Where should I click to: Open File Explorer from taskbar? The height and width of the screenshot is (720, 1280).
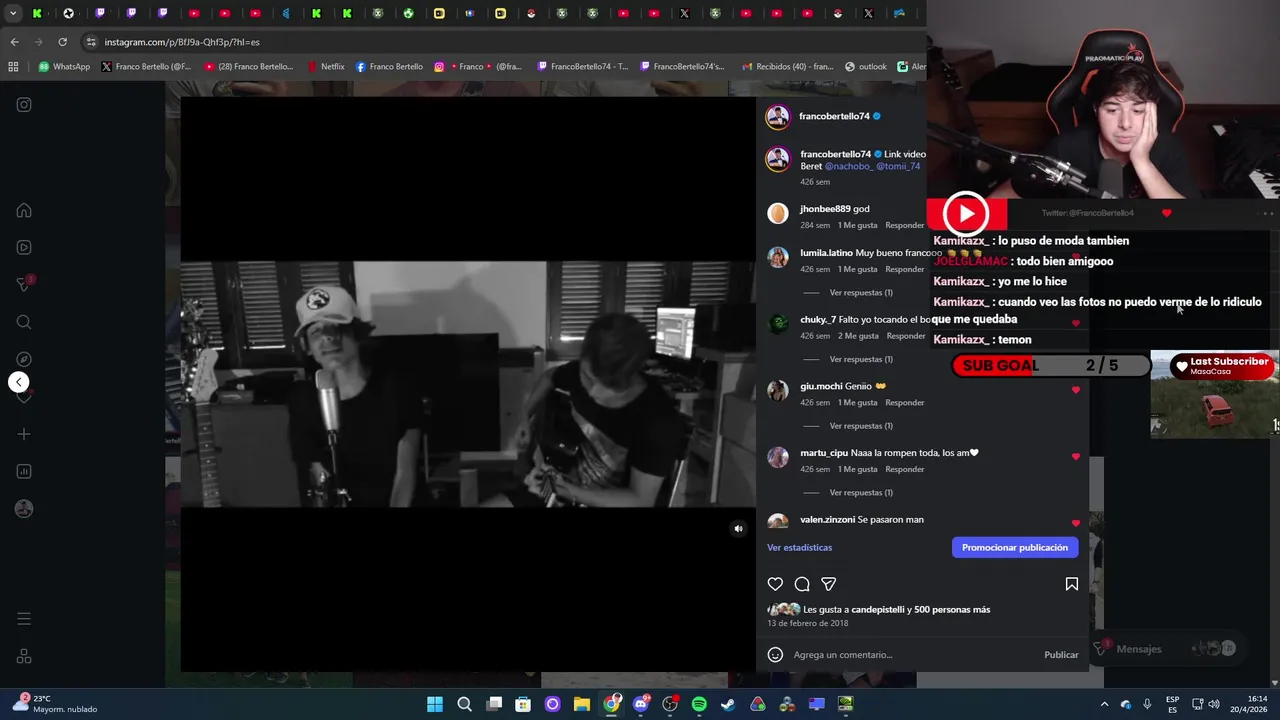click(x=582, y=704)
